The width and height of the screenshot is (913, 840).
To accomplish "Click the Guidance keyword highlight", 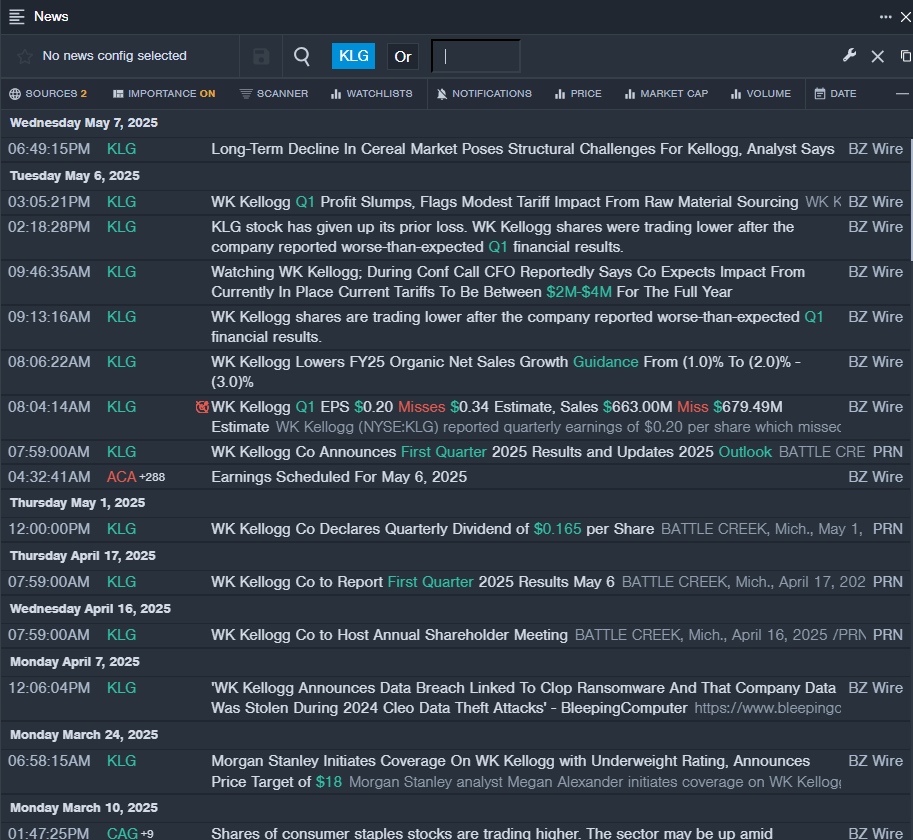I will point(606,362).
